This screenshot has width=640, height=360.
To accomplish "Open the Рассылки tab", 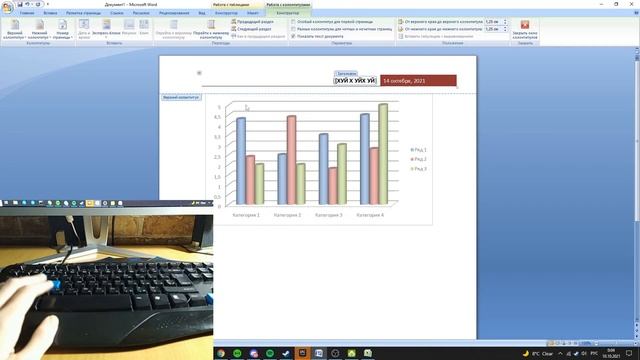I will click(x=141, y=13).
